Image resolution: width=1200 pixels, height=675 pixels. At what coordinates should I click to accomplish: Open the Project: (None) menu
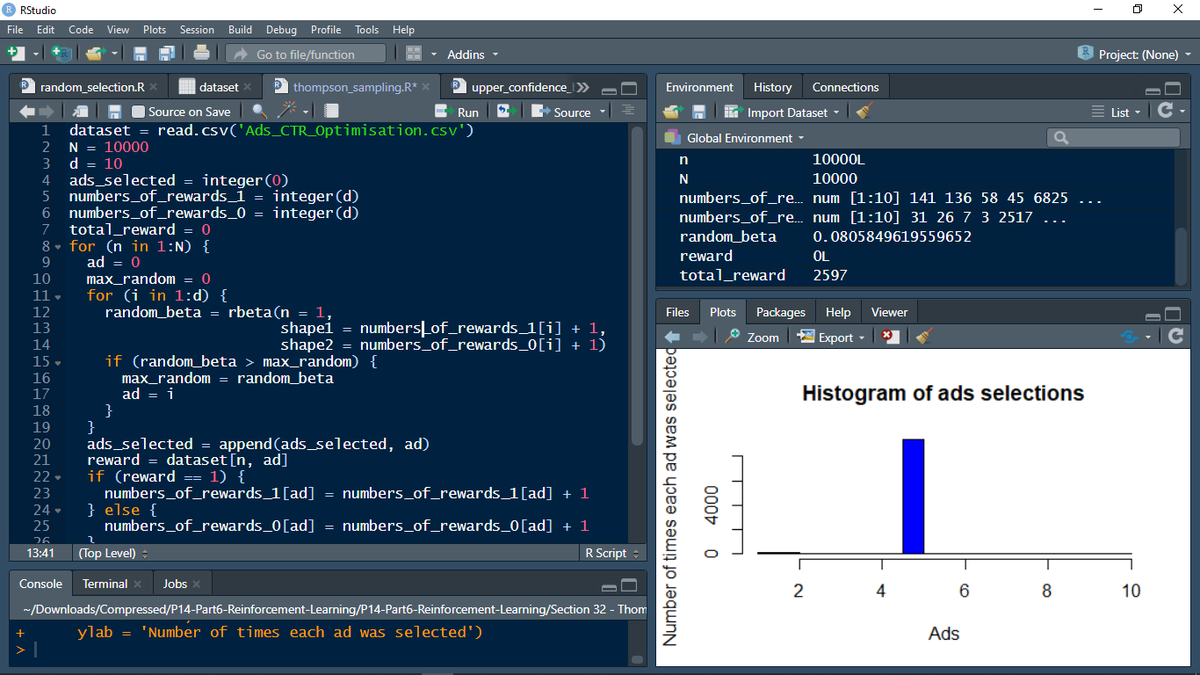coord(1135,54)
